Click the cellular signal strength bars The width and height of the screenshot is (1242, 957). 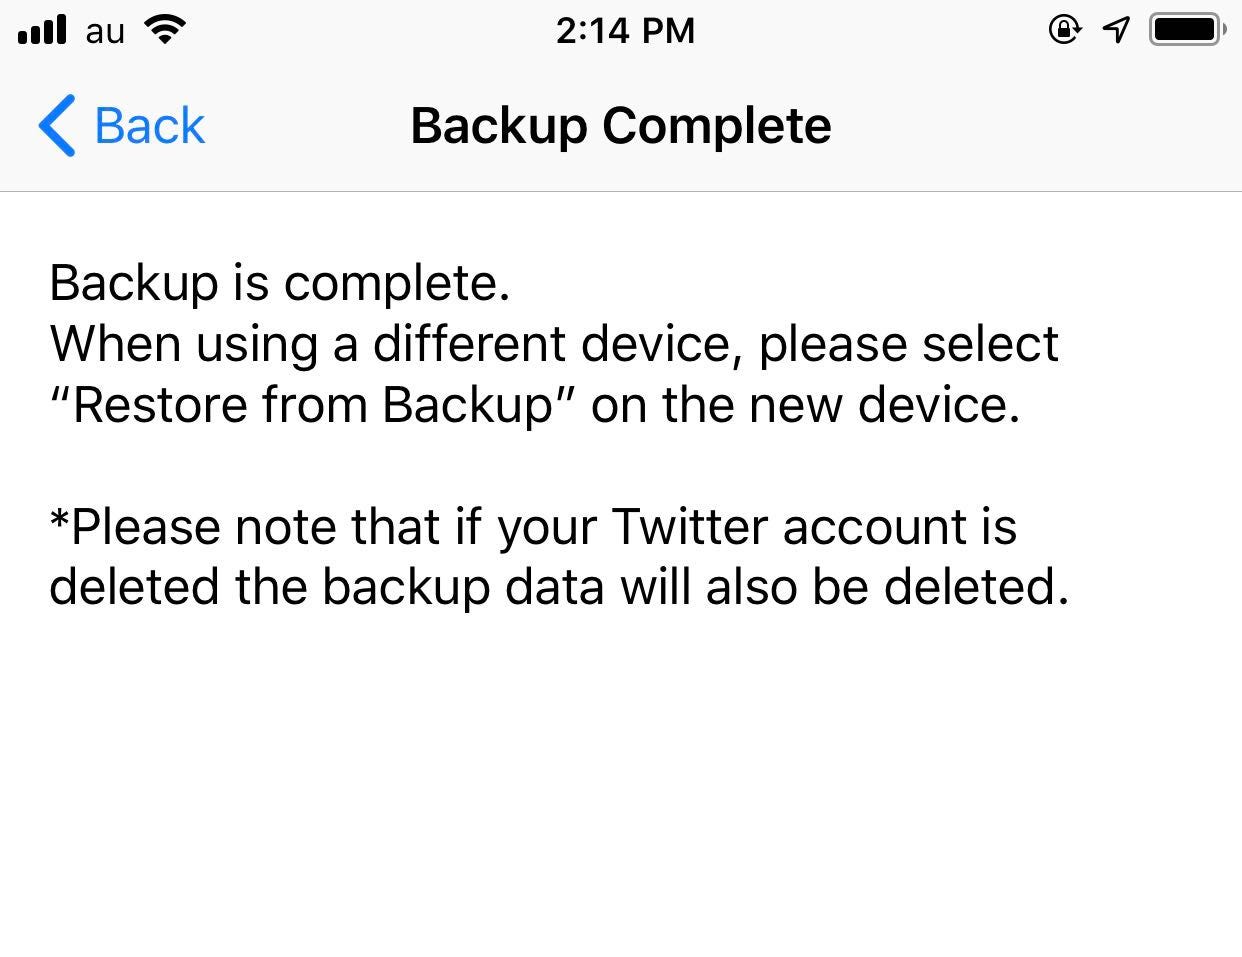tap(41, 30)
